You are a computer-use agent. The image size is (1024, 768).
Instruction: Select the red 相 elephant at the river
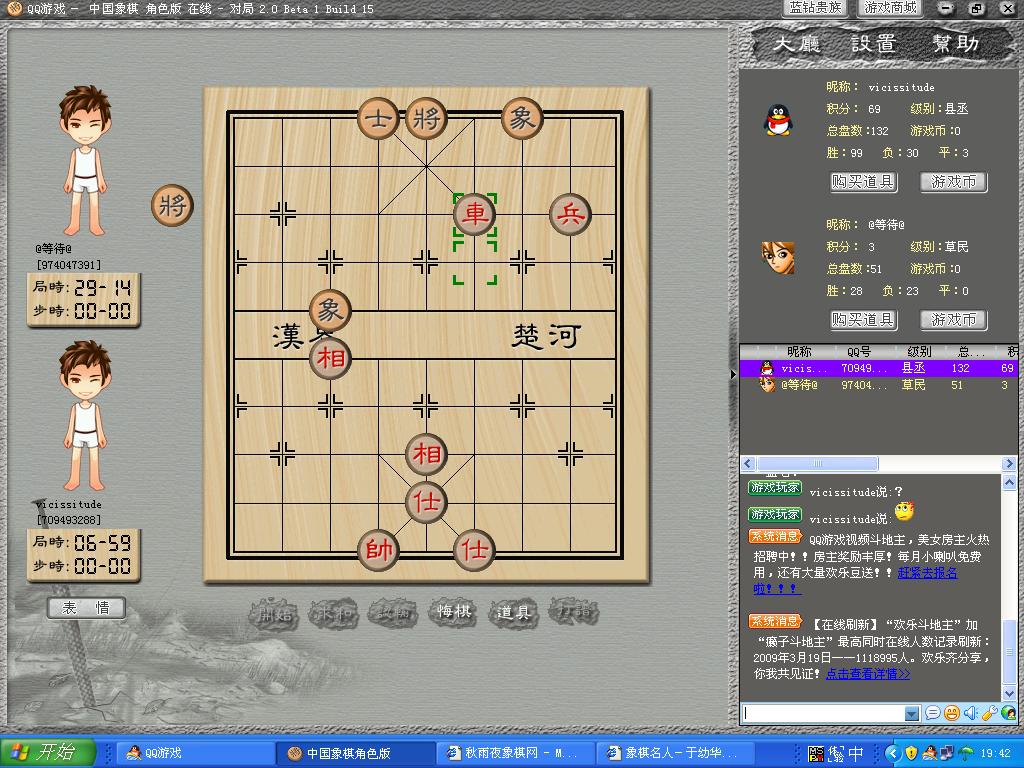[330, 358]
